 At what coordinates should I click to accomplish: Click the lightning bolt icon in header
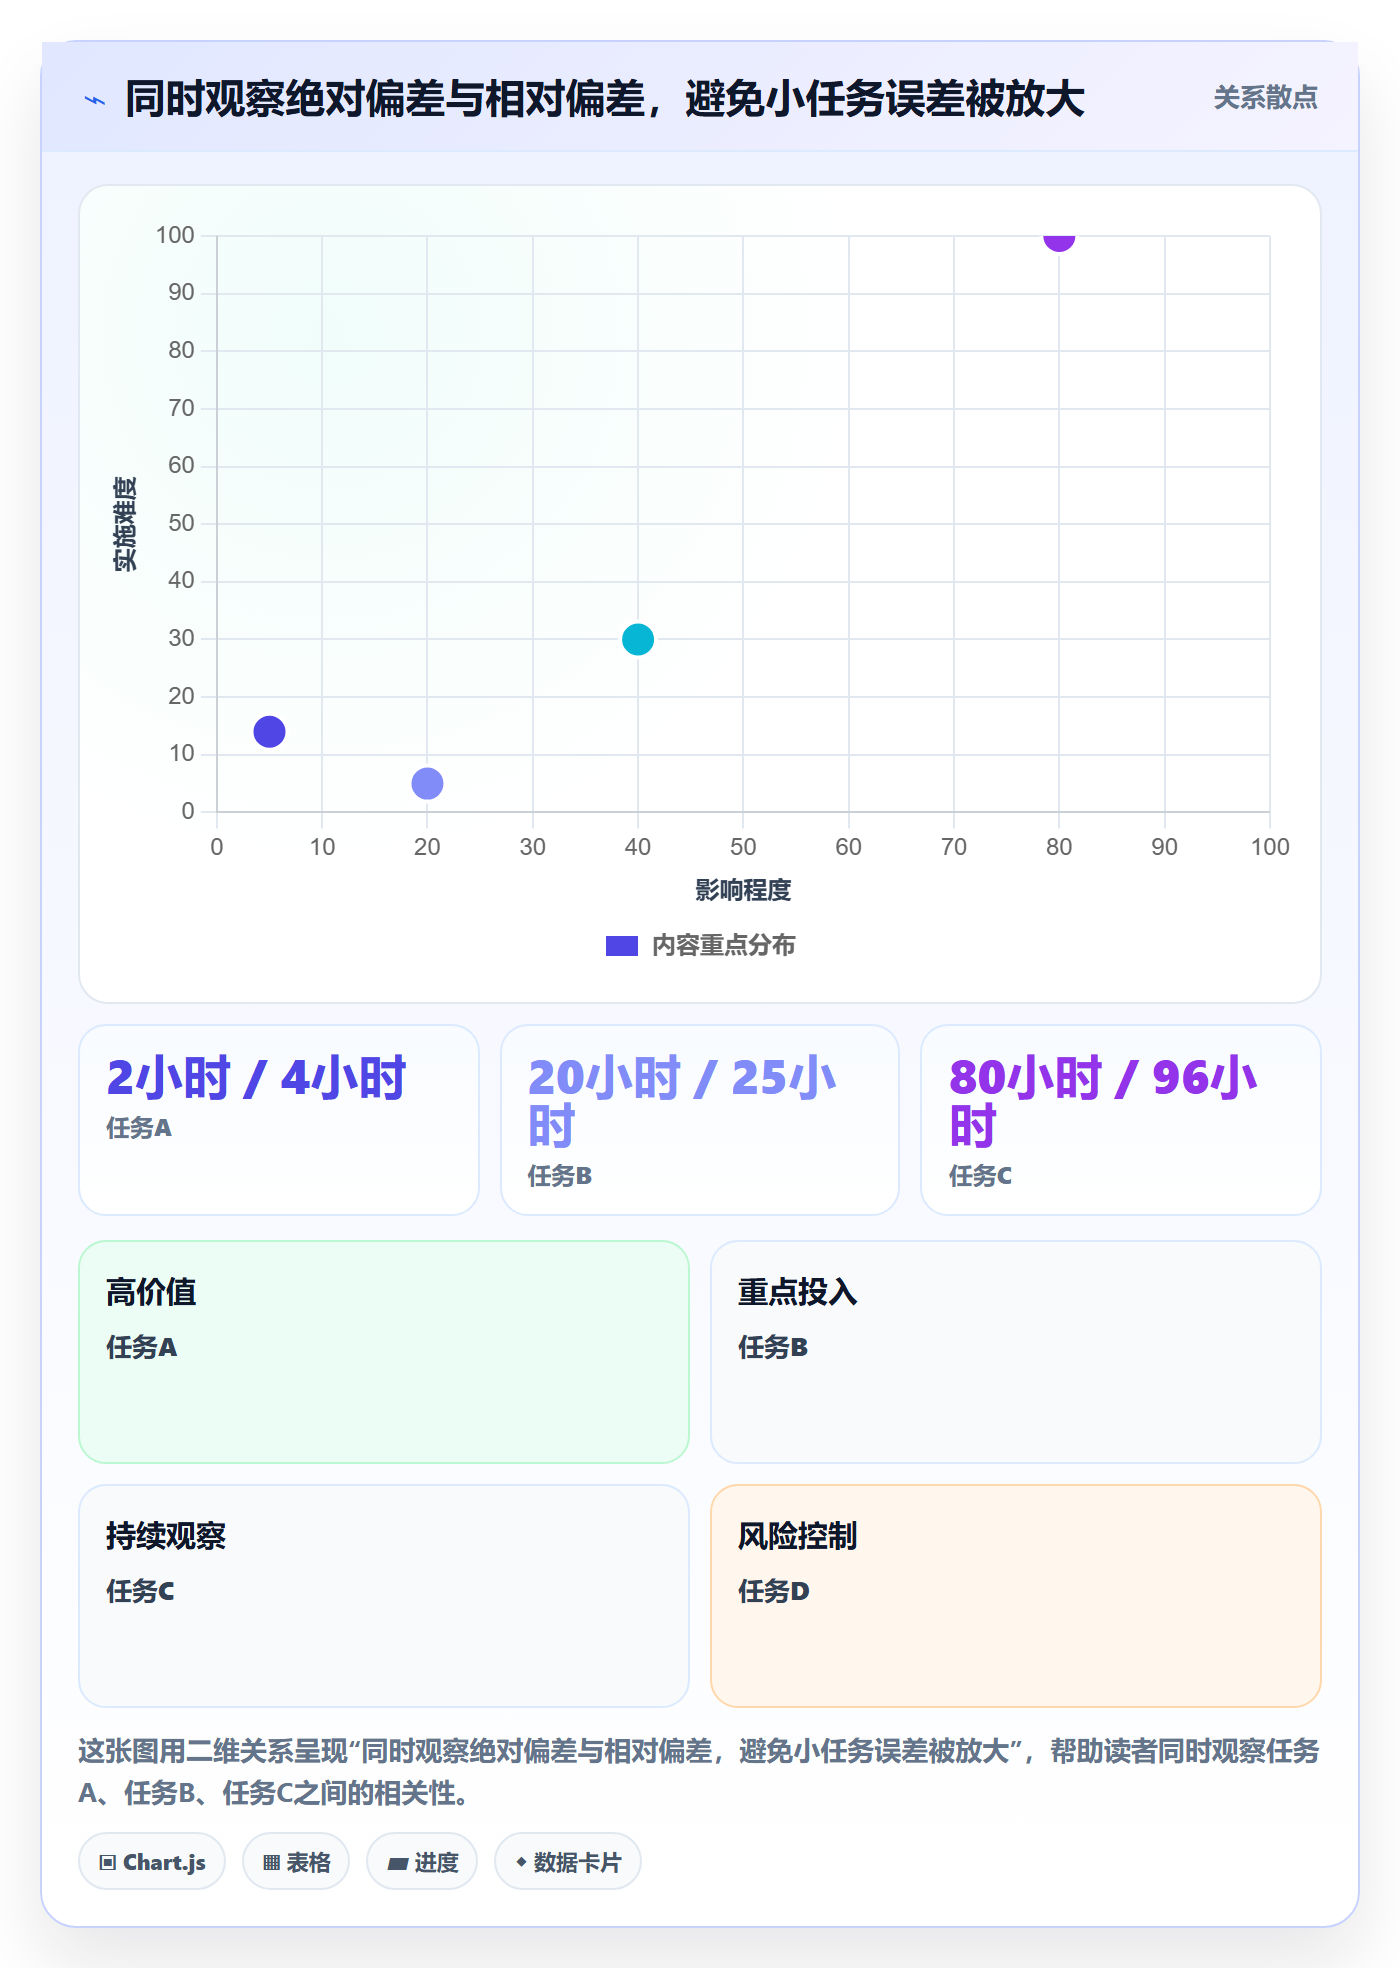[x=95, y=100]
